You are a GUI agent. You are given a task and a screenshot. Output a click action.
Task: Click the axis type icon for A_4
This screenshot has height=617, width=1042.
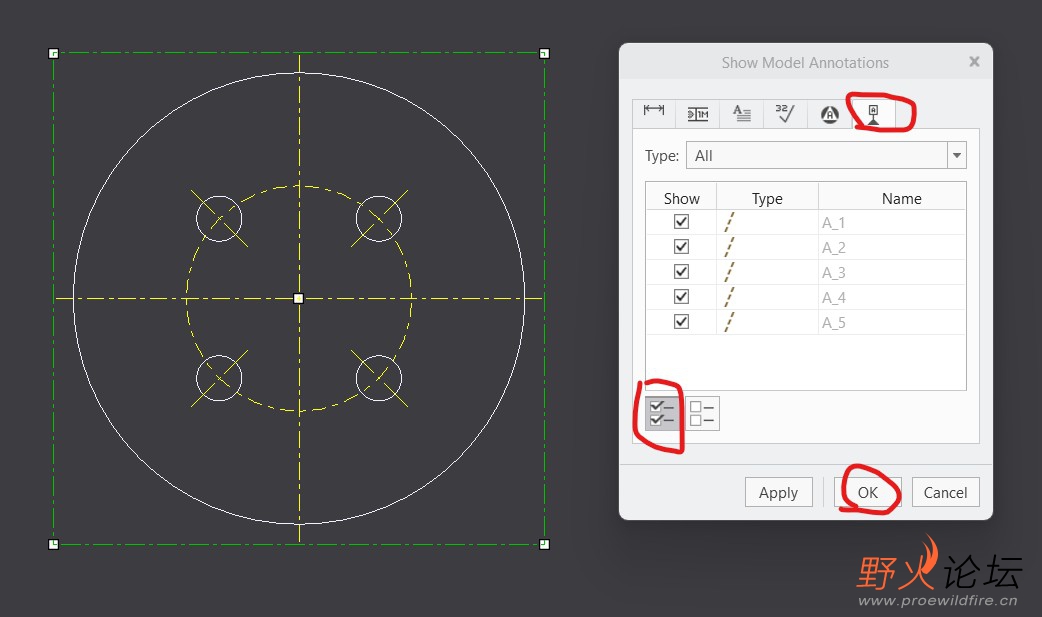729,297
